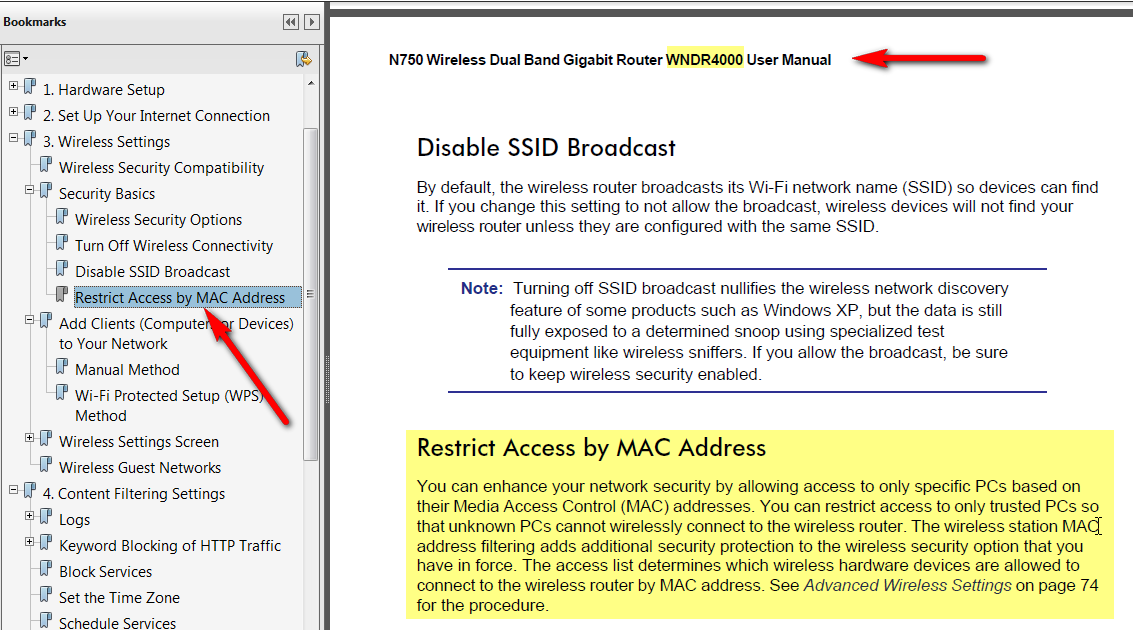
Task: Click bookmark icon beside Disable SSID Broadcast
Action: pyautogui.click(x=62, y=268)
